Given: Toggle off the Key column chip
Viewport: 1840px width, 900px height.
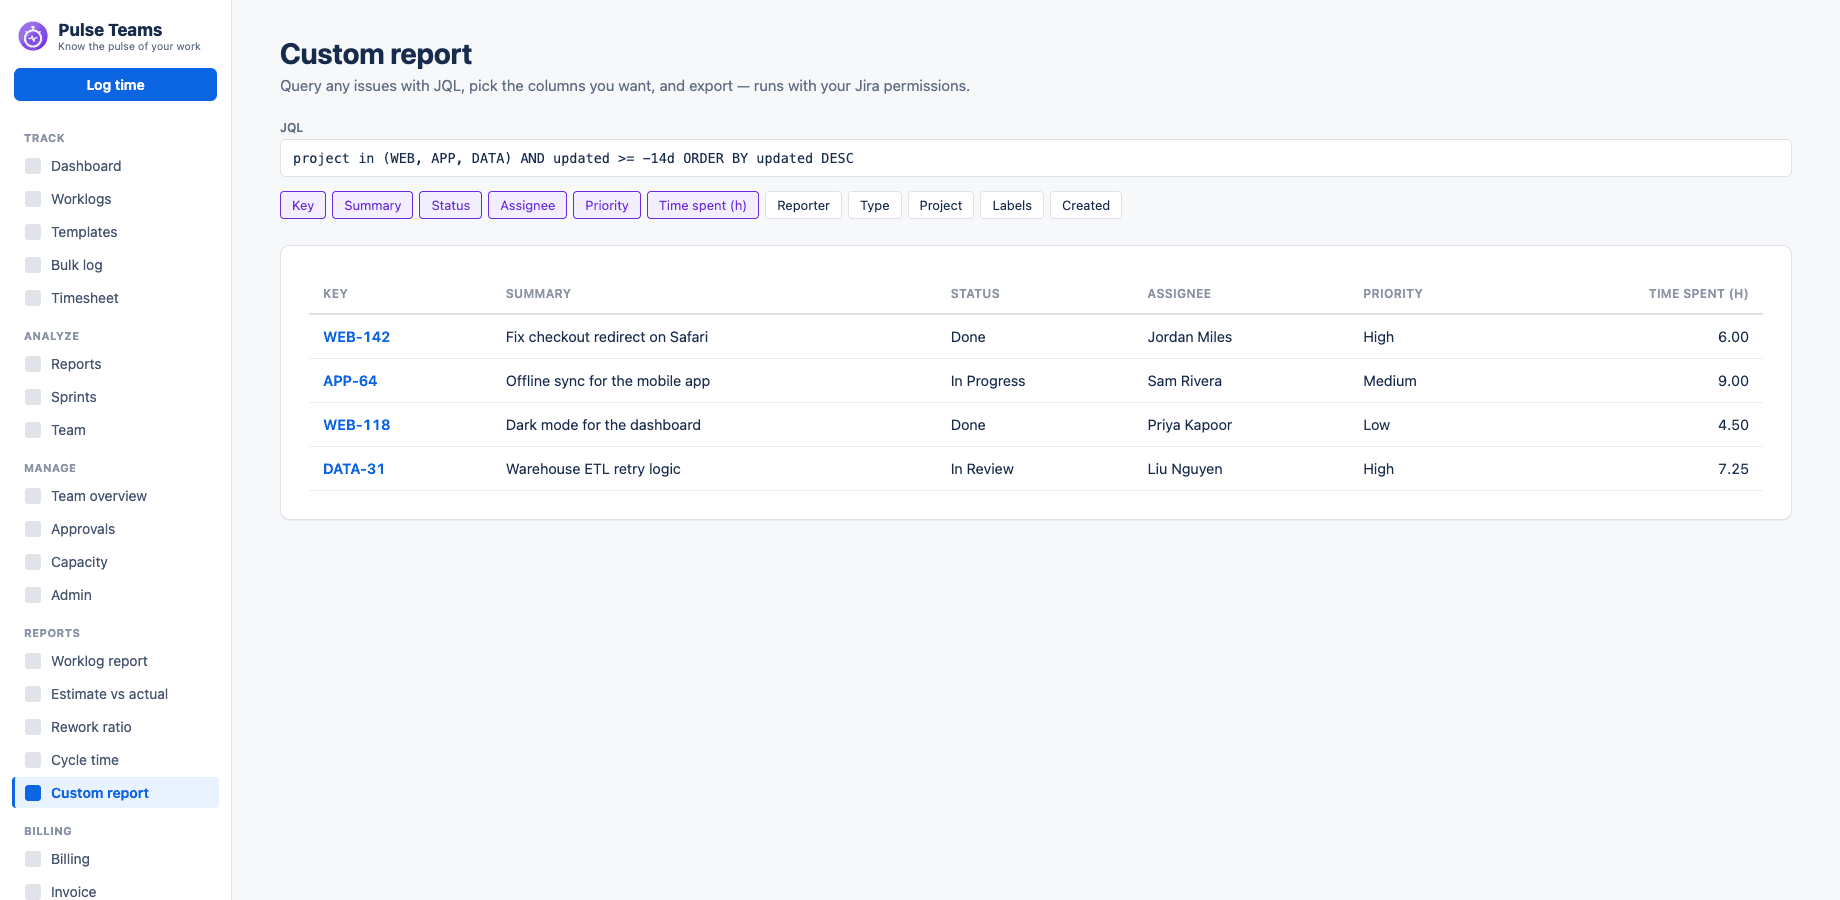Looking at the screenshot, I should tap(303, 205).
